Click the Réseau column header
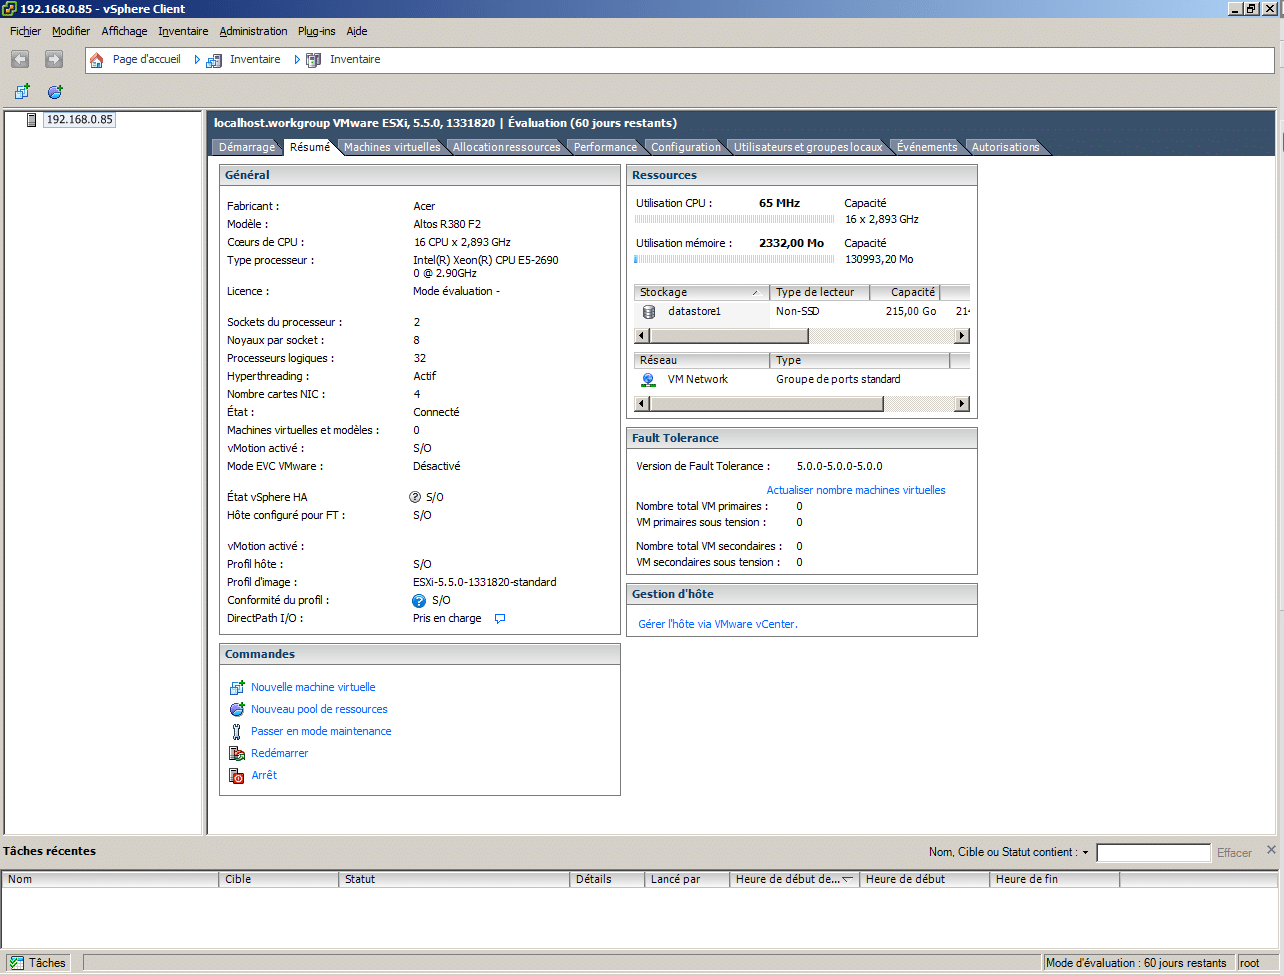1284x976 pixels. pyautogui.click(x=702, y=360)
